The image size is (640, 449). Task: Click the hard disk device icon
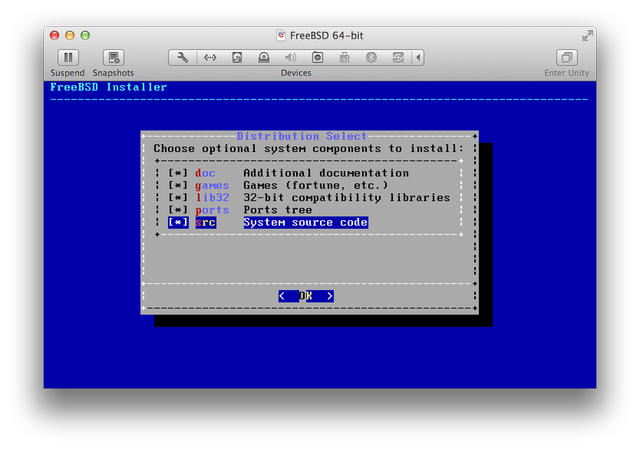pyautogui.click(x=237, y=58)
